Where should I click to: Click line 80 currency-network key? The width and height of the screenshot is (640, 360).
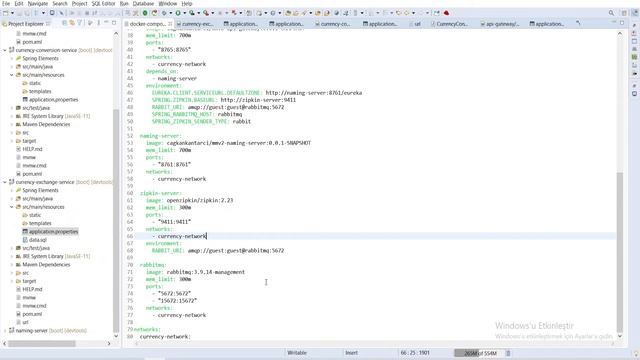165,337
